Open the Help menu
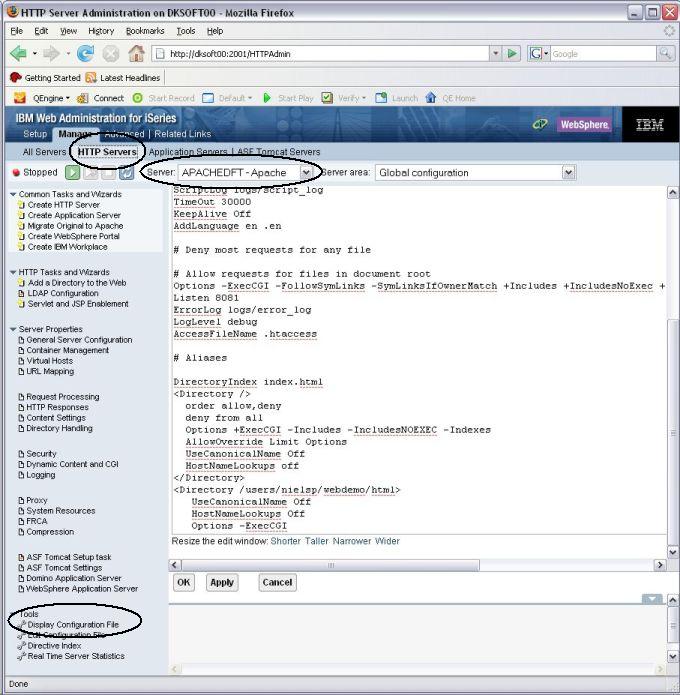Screen dimensions: 680x695 tap(215, 31)
